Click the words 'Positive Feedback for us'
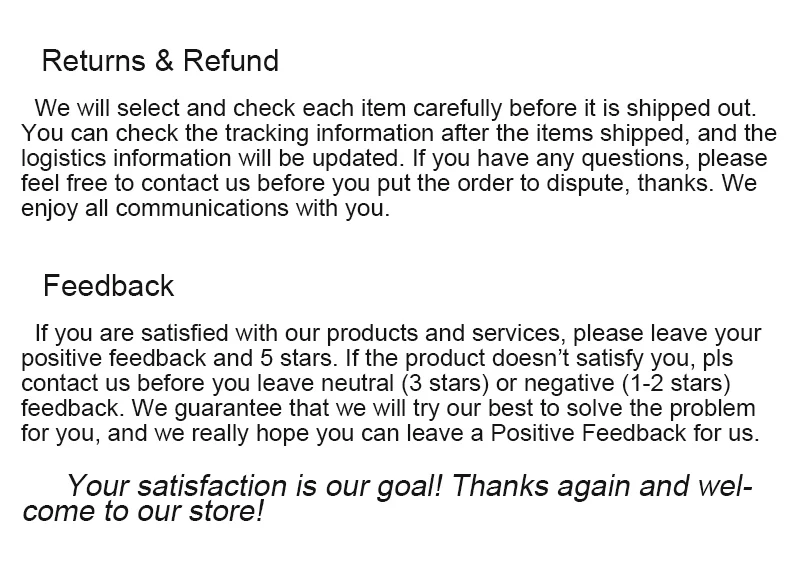Viewport: 800px width, 578px height. (x=625, y=433)
